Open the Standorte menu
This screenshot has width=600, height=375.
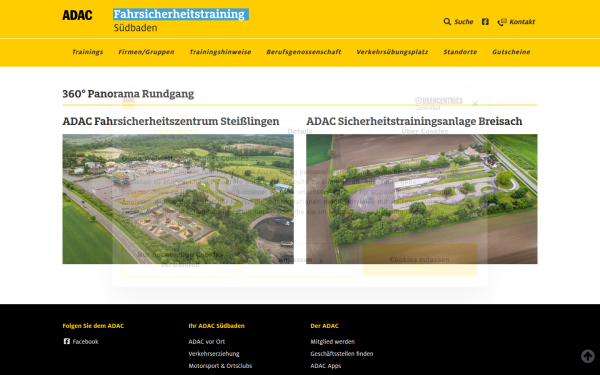tap(460, 52)
